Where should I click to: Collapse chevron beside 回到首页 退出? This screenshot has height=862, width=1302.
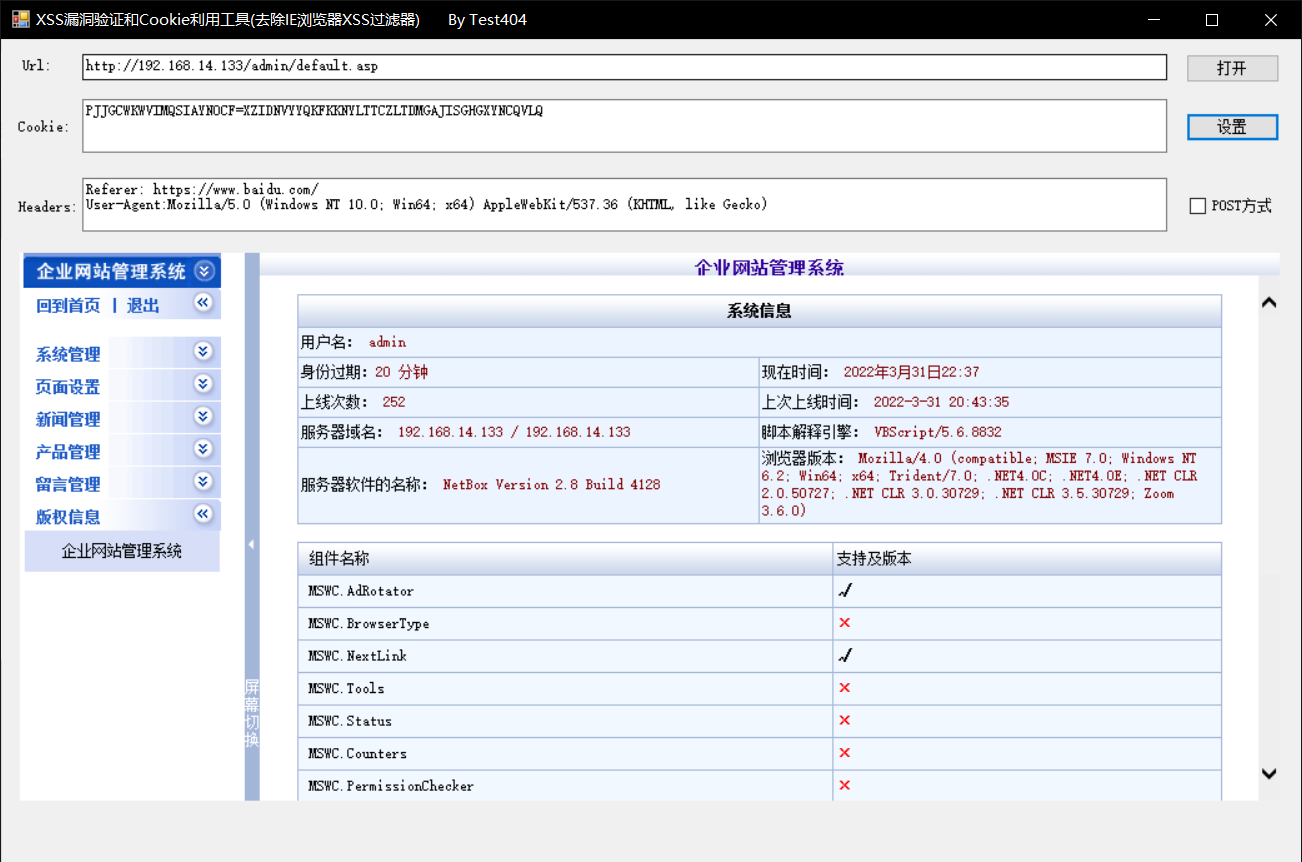[x=204, y=303]
